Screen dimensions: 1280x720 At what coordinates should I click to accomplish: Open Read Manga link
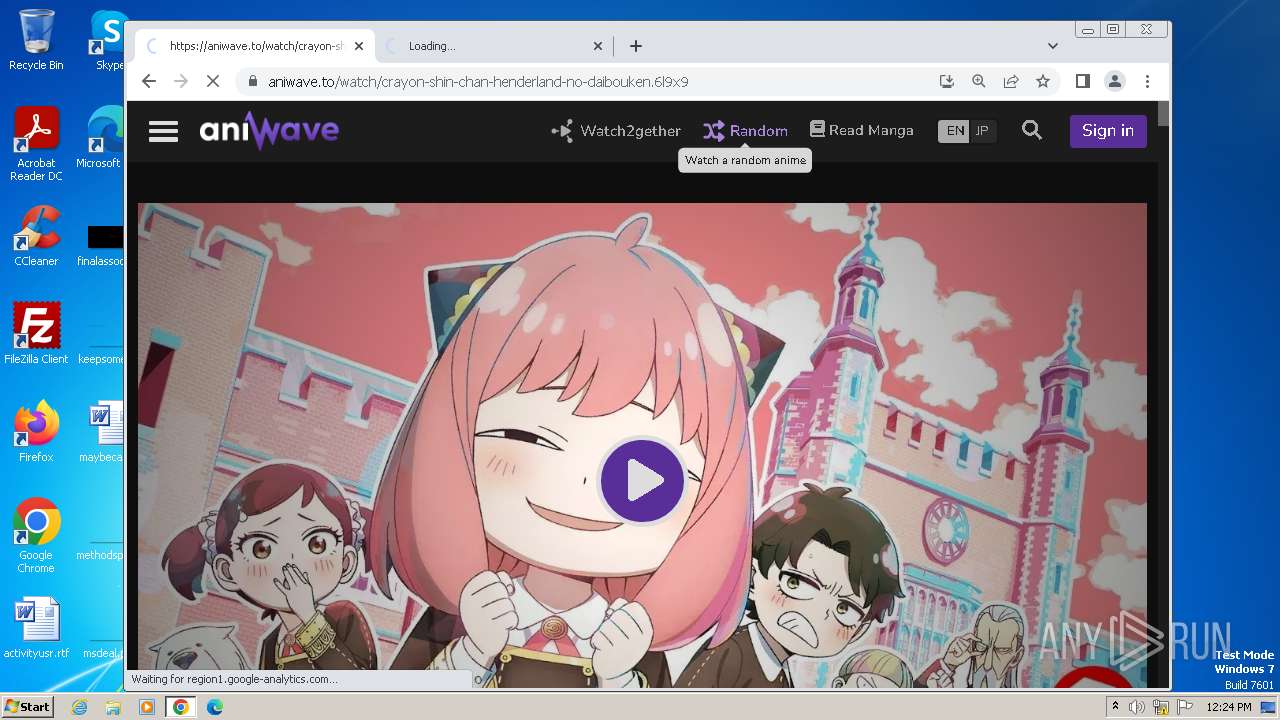(861, 130)
